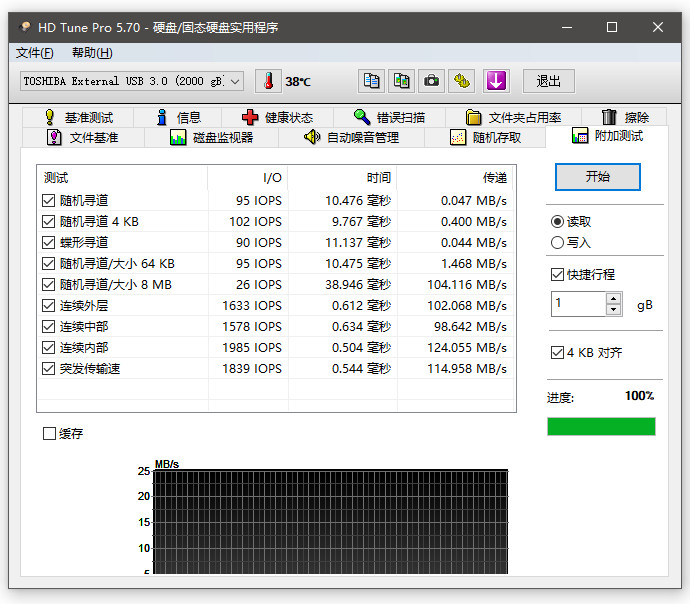Click the purple down-arrow minimize-to-tray icon
This screenshot has height=604, width=690.
click(496, 81)
